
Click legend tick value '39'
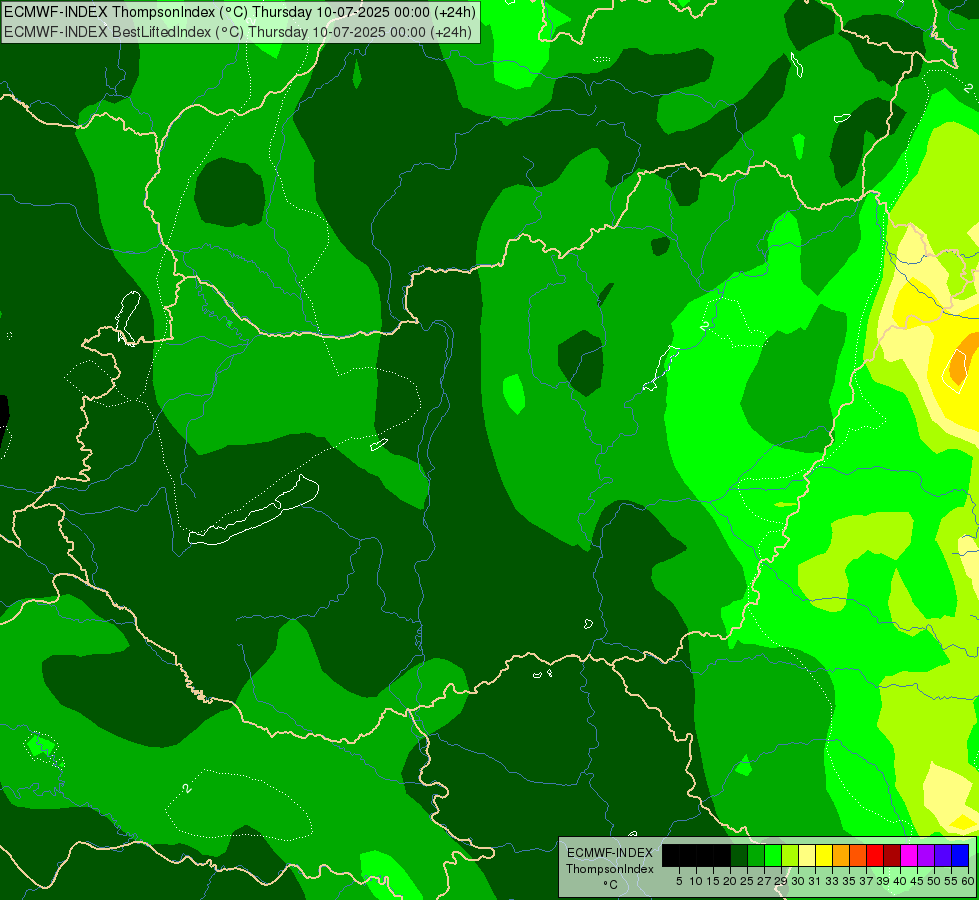883,881
